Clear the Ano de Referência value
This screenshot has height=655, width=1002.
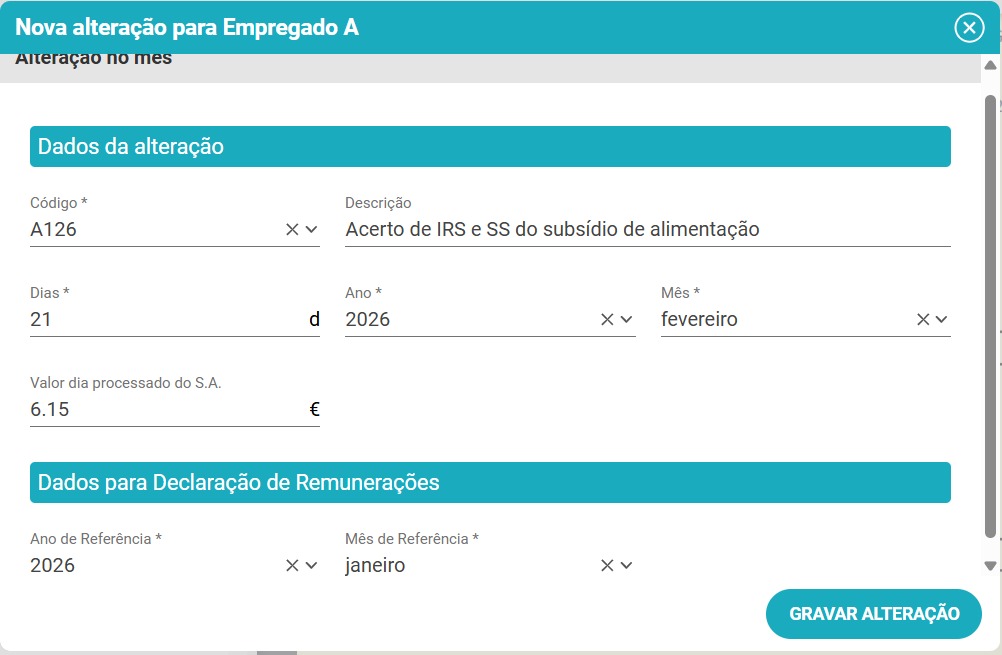pyautogui.click(x=292, y=566)
